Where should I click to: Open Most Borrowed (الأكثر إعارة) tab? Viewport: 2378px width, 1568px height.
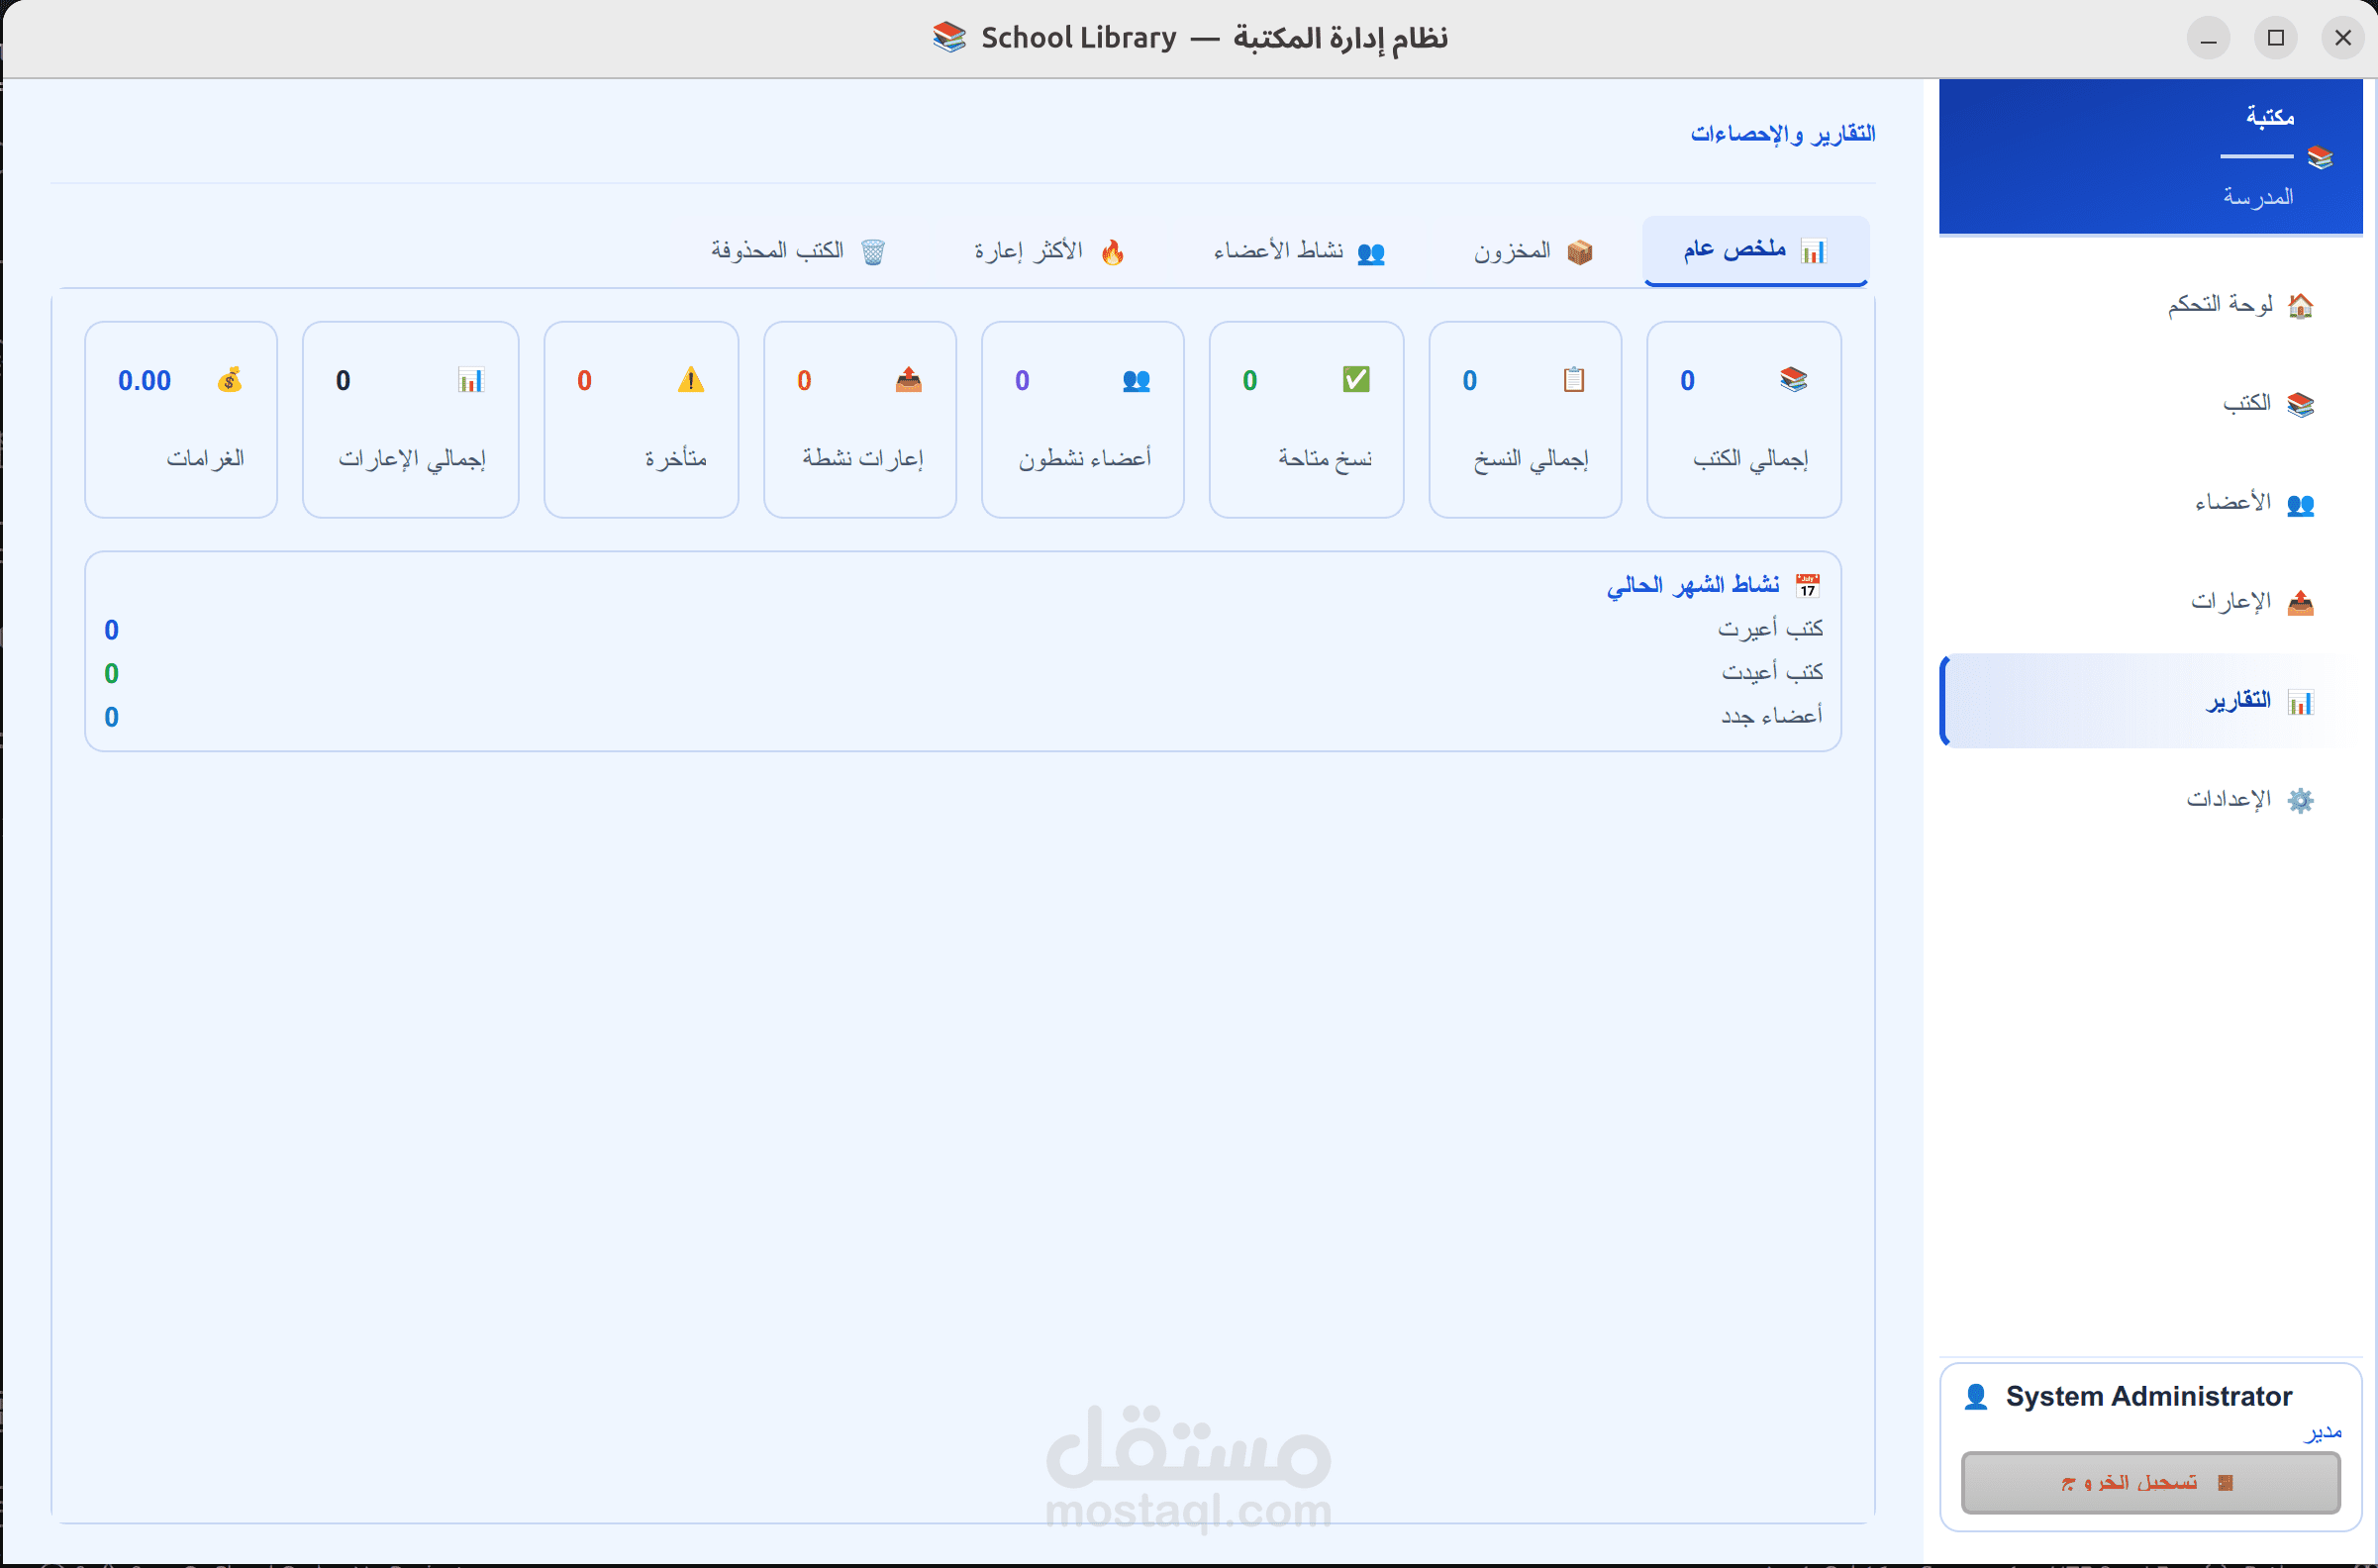[1049, 250]
